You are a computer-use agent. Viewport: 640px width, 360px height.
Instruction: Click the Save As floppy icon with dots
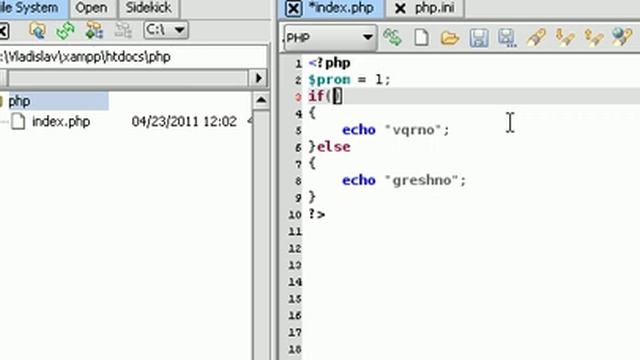tap(507, 38)
